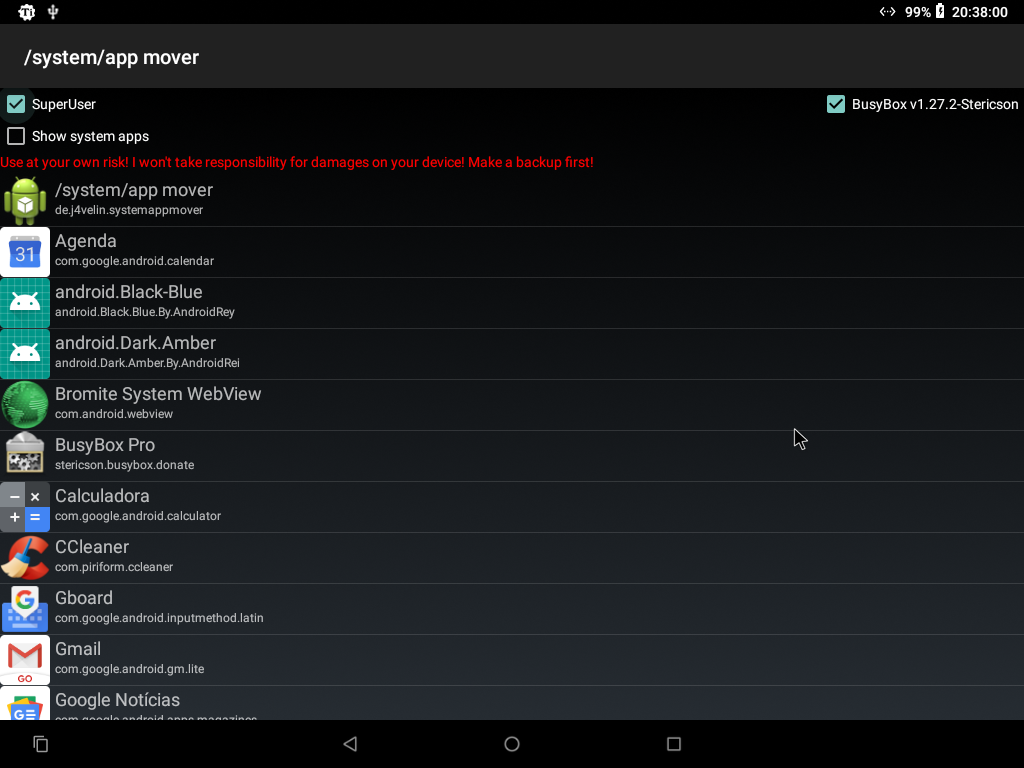
Task: Click the /system/app mover title header
Action: pyautogui.click(x=111, y=57)
